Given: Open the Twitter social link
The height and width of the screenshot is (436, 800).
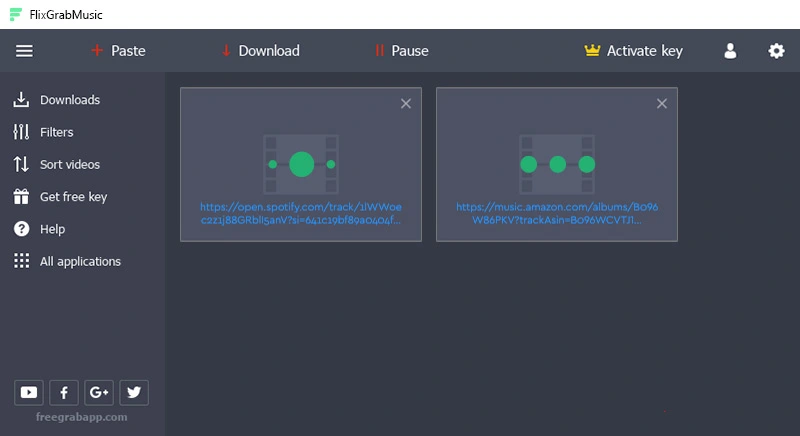Looking at the screenshot, I should (x=134, y=393).
